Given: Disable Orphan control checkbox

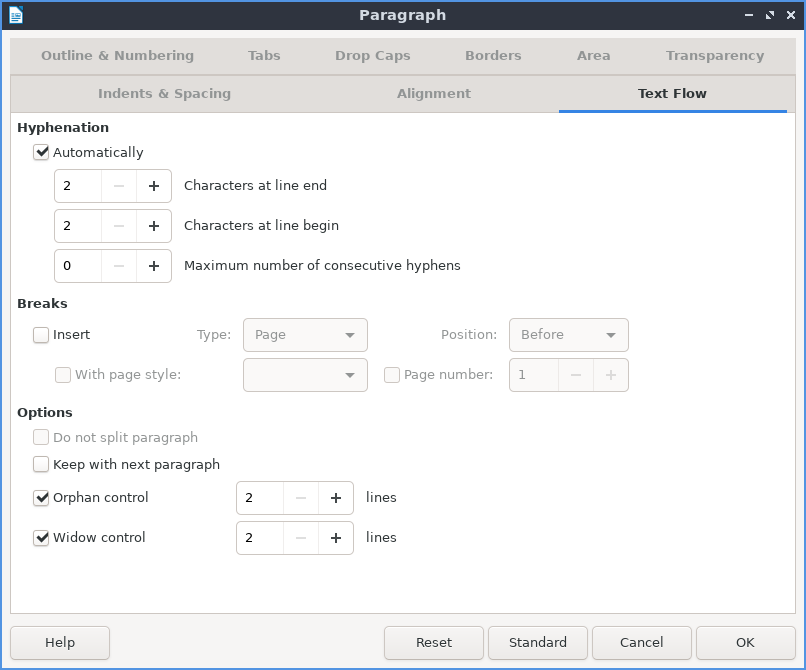Looking at the screenshot, I should pyautogui.click(x=41, y=498).
